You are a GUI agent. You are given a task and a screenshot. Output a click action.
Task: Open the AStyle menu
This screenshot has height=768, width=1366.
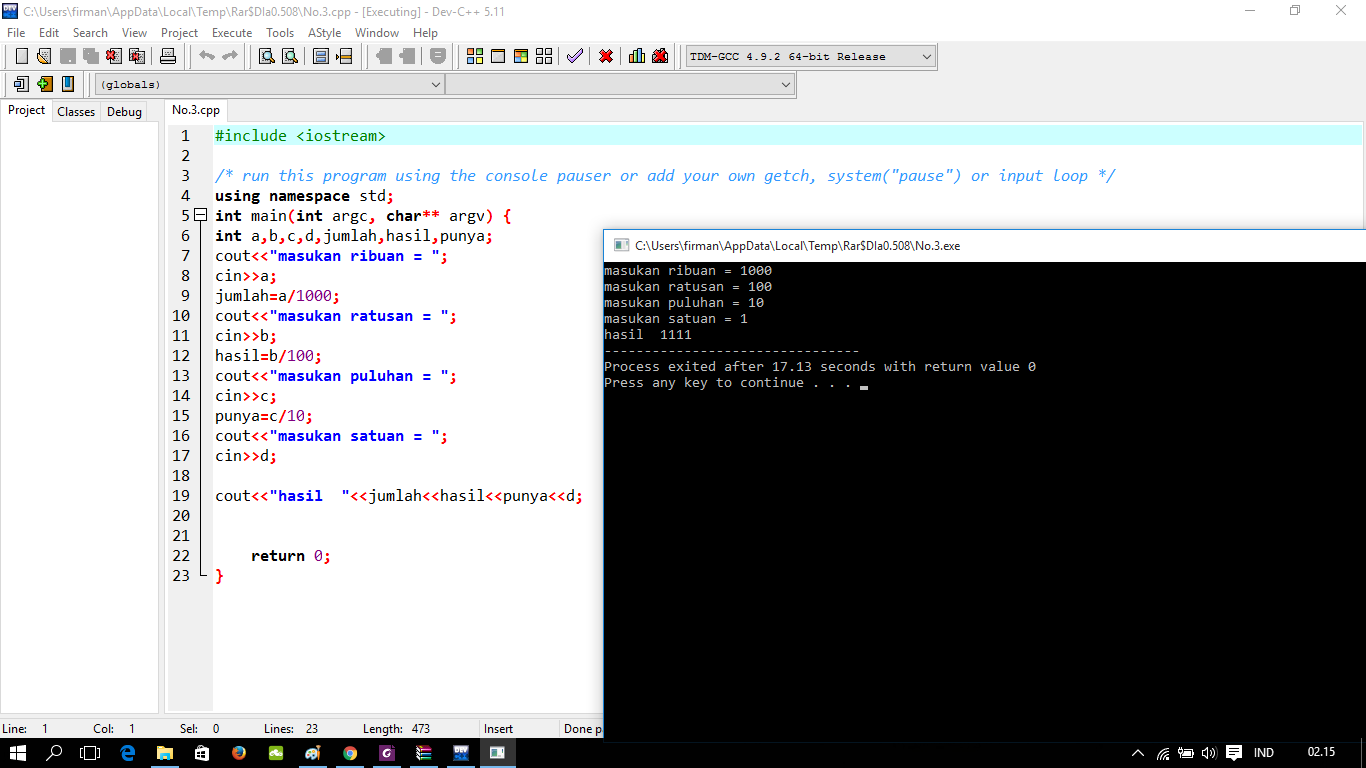click(324, 32)
